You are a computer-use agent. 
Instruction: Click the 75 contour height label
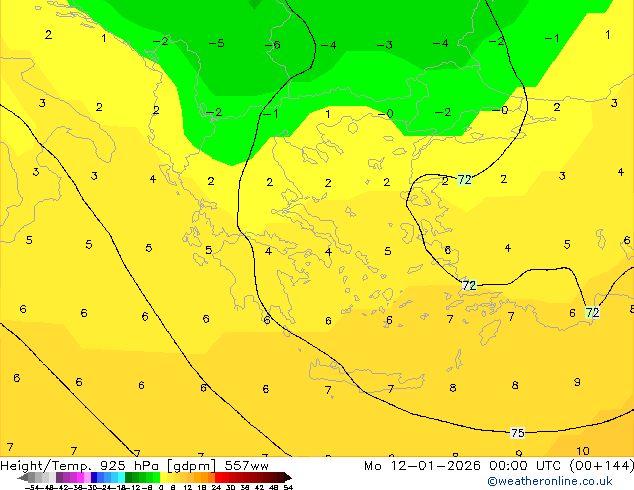[x=518, y=433]
